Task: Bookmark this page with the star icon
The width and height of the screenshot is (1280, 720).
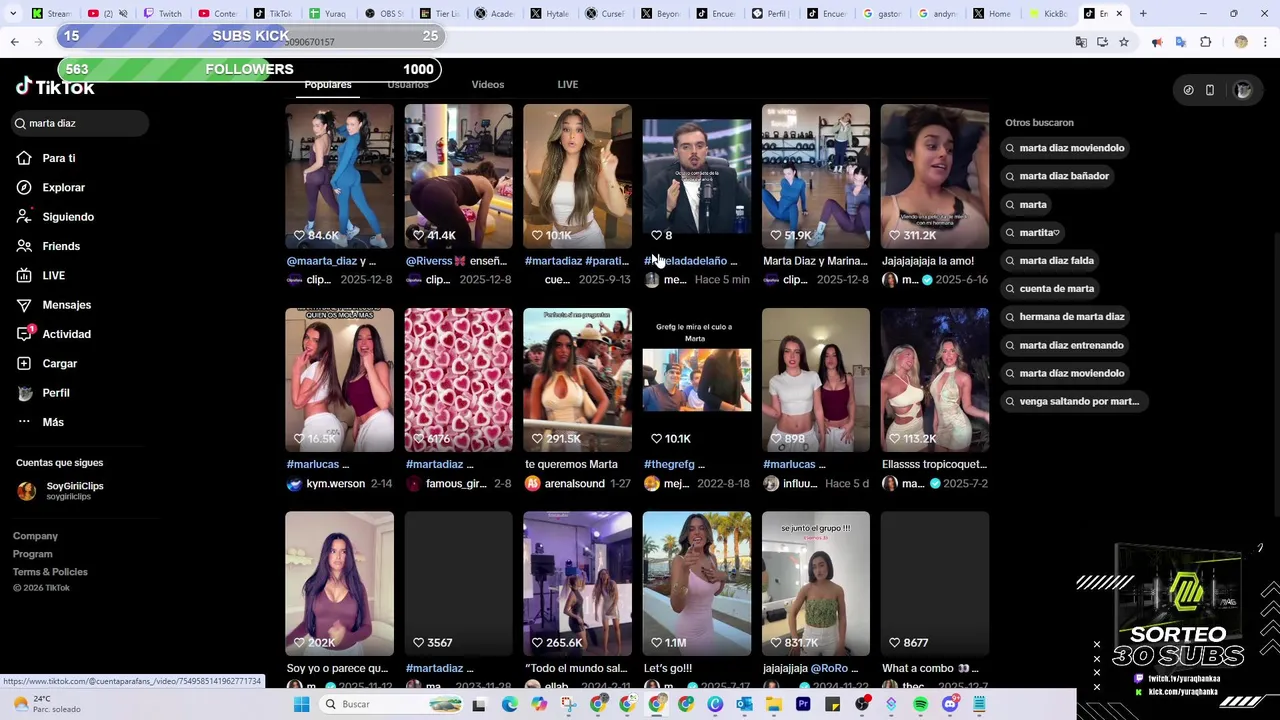Action: tap(1124, 42)
